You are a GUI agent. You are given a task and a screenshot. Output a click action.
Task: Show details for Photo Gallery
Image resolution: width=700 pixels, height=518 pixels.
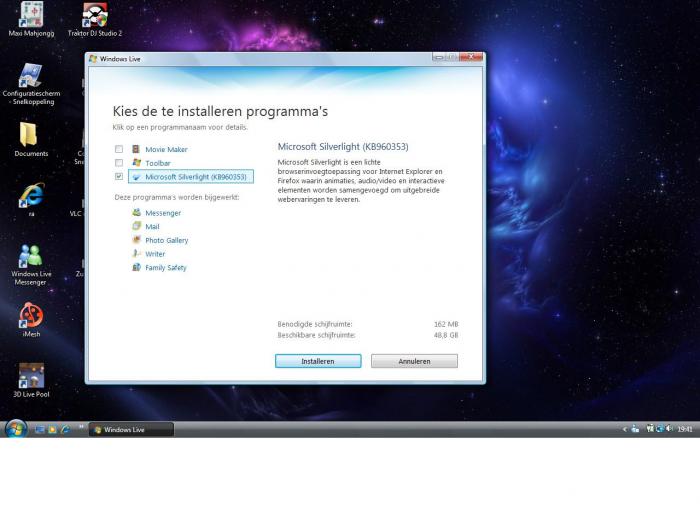tap(167, 240)
